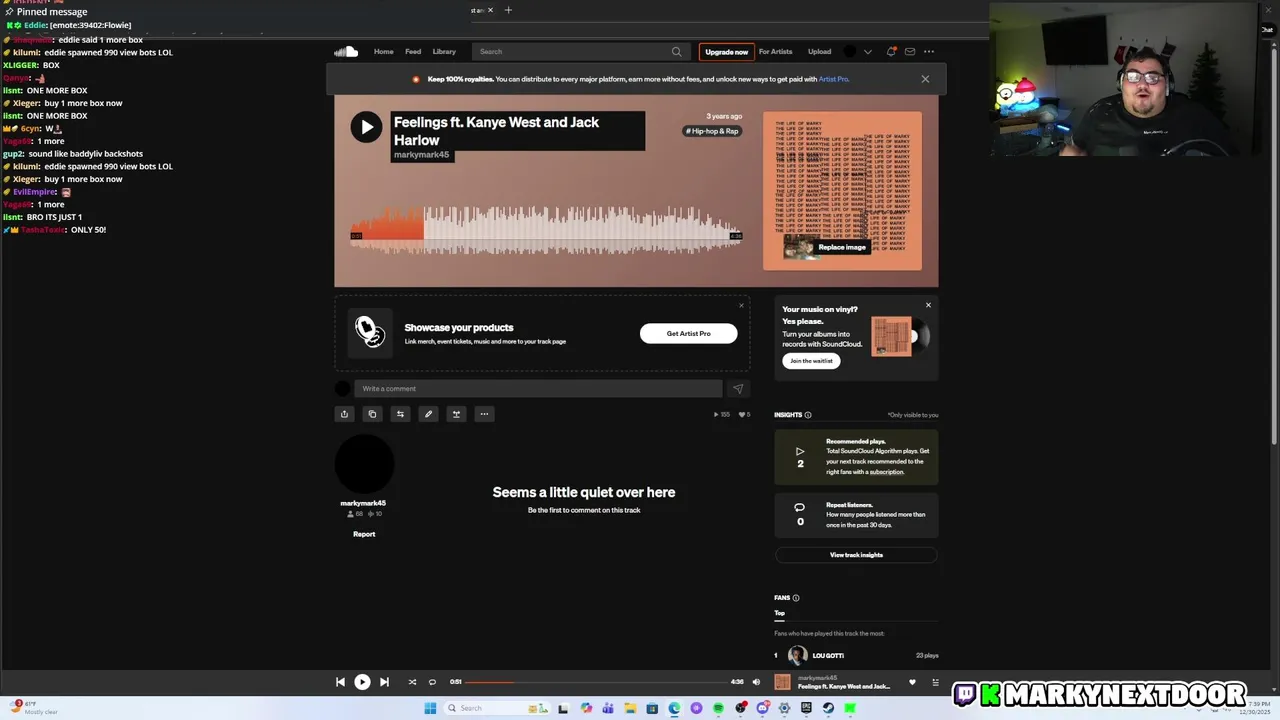Image resolution: width=1280 pixels, height=720 pixels.
Task: Click the Fans info icon
Action: 796,598
